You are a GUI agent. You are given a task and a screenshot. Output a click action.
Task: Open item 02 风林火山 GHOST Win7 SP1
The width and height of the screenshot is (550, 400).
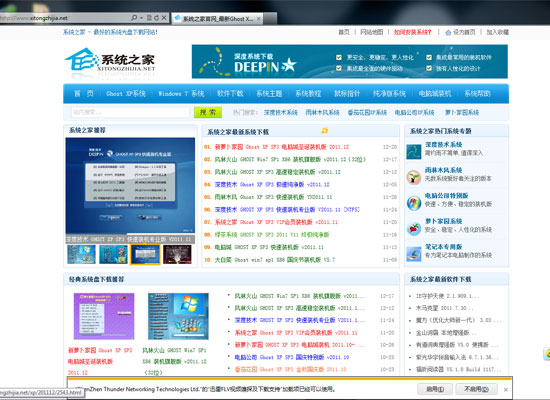[290, 159]
